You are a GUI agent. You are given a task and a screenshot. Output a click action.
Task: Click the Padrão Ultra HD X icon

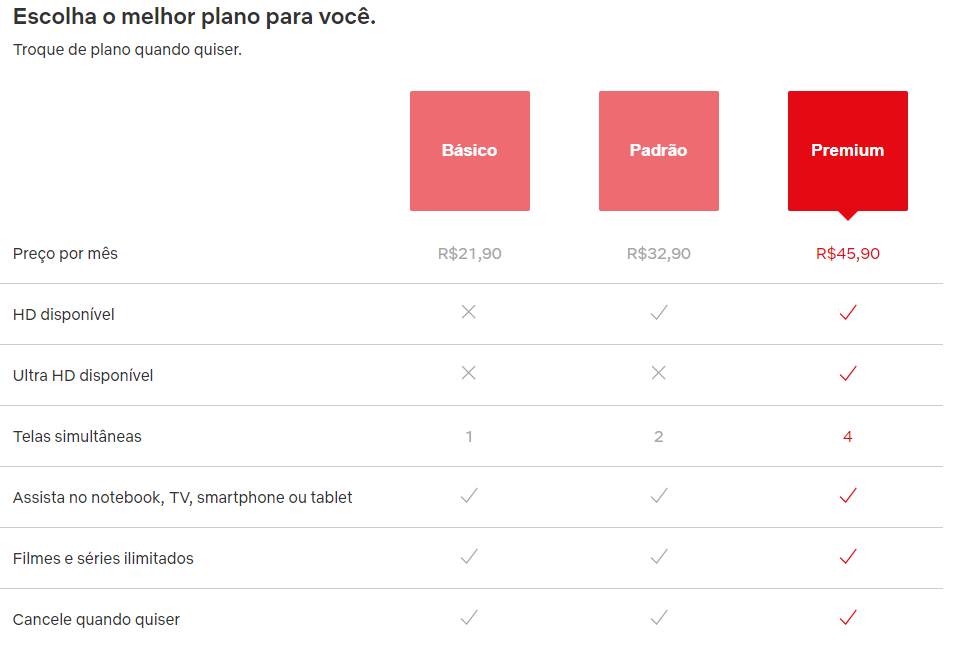click(658, 373)
